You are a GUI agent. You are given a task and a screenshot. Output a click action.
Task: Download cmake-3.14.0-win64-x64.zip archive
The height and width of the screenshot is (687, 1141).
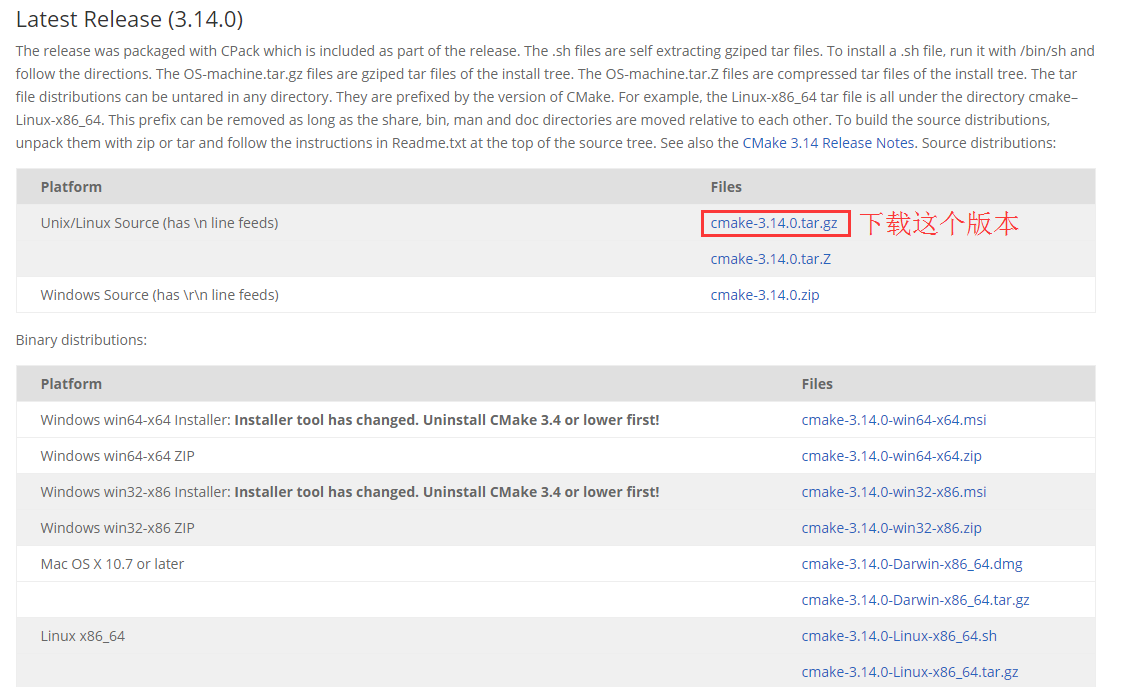pyautogui.click(x=891, y=456)
